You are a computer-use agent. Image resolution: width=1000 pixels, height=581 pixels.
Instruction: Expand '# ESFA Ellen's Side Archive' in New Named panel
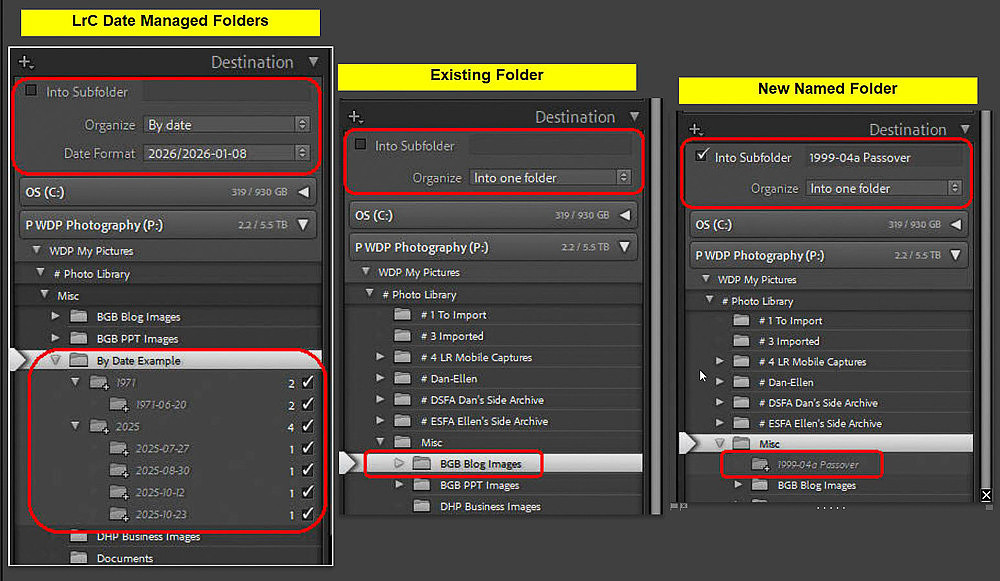[720, 423]
